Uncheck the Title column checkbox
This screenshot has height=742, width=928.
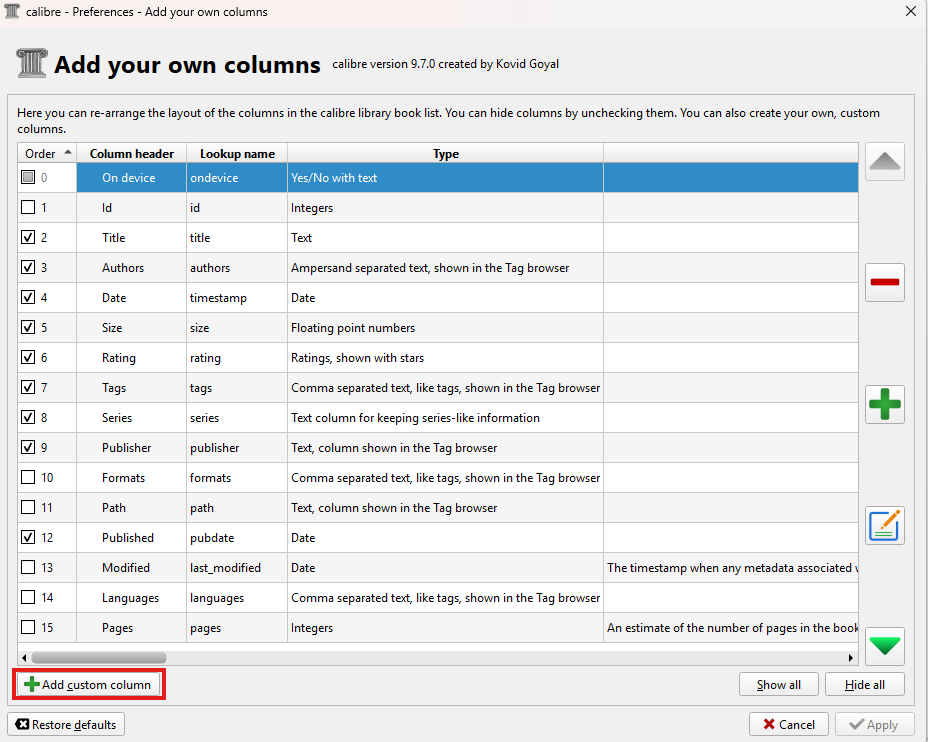[28, 237]
